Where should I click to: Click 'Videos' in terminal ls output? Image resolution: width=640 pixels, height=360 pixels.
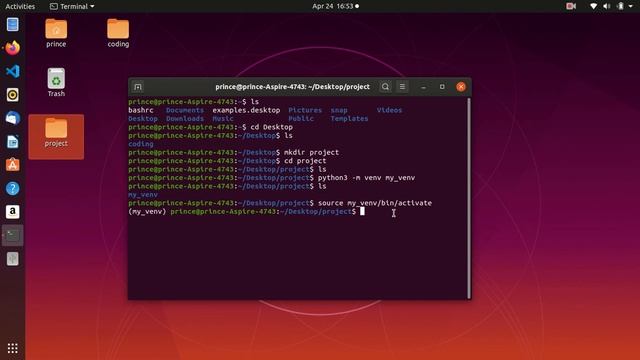(x=389, y=110)
